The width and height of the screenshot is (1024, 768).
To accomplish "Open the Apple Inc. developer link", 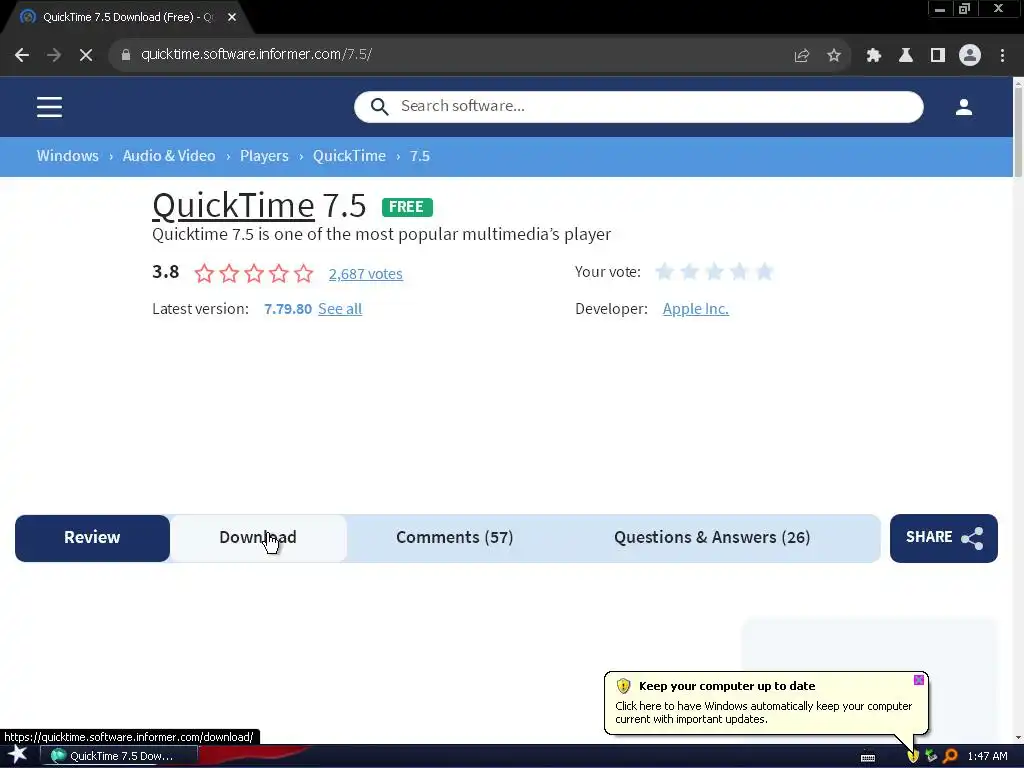I will pos(696,309).
